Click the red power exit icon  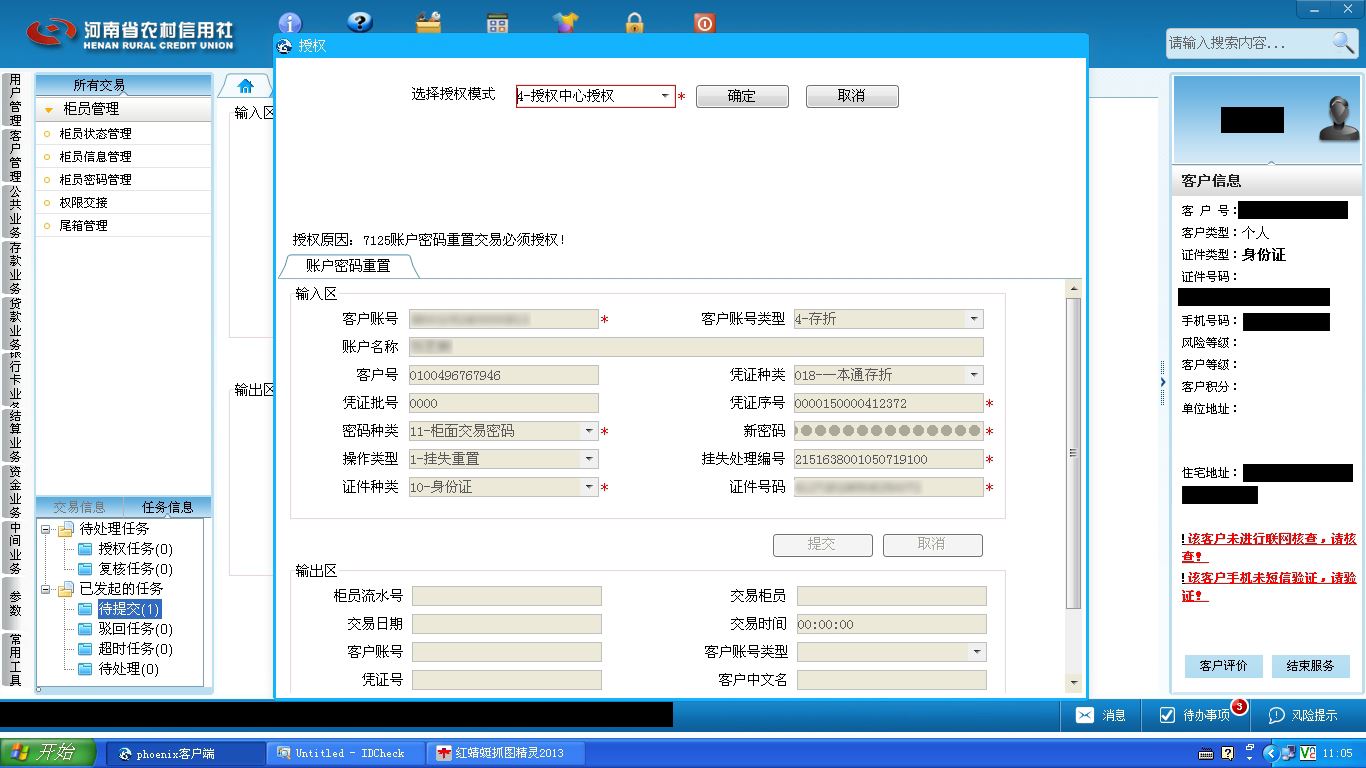[x=705, y=23]
